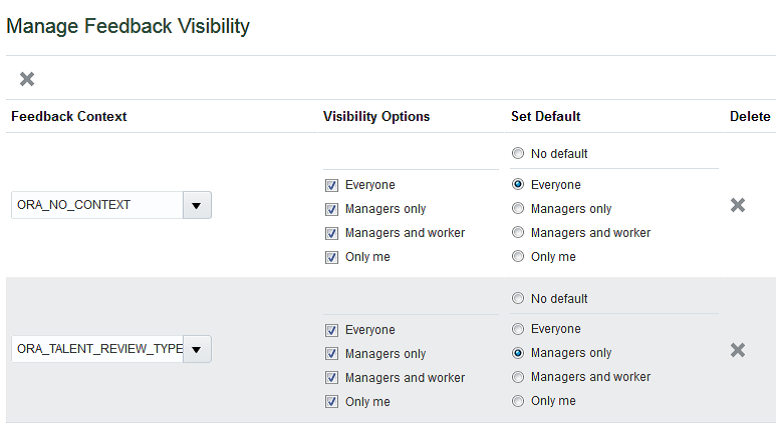
Task: Open the ORA_NO_CONTEXT dropdown arrow
Action: pyautogui.click(x=196, y=206)
